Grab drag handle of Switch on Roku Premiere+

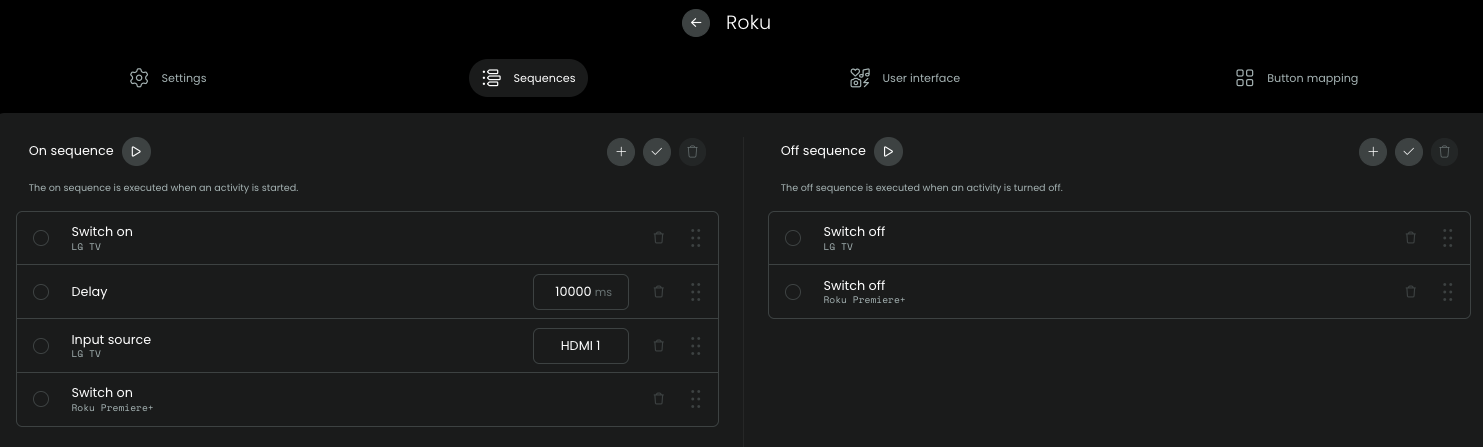point(695,399)
